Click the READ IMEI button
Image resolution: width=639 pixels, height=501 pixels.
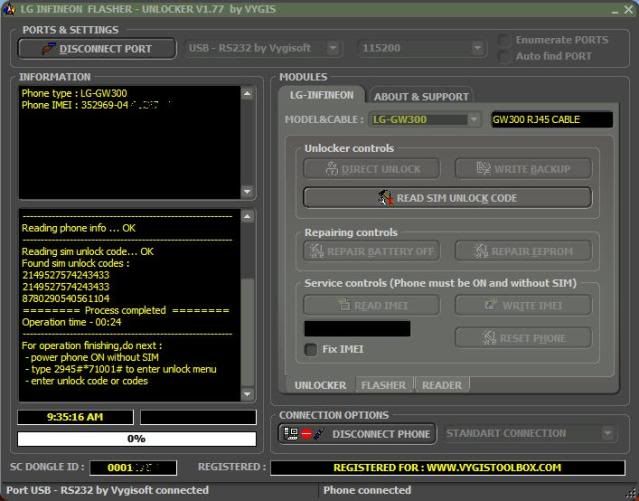pyautogui.click(x=372, y=305)
